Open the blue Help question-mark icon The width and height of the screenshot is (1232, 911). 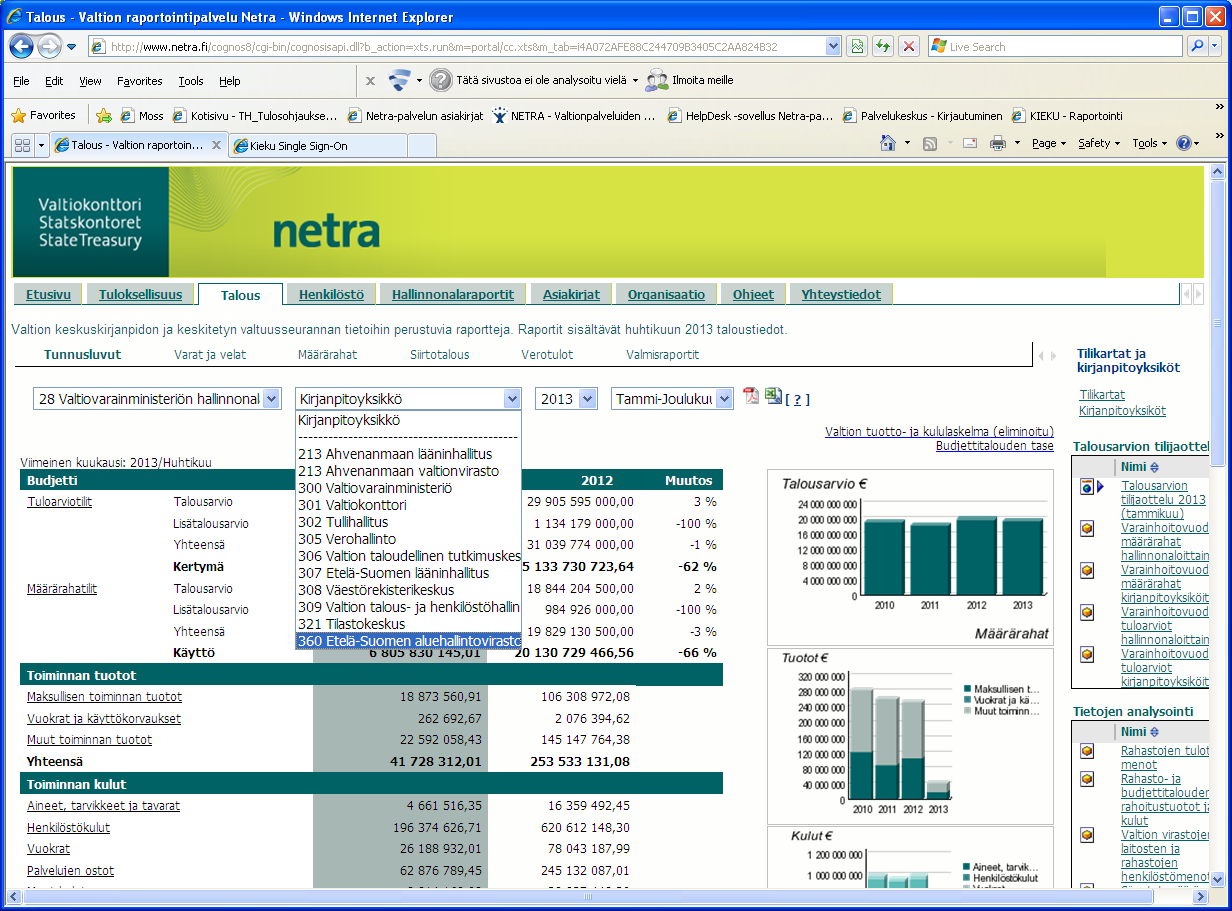click(1184, 143)
